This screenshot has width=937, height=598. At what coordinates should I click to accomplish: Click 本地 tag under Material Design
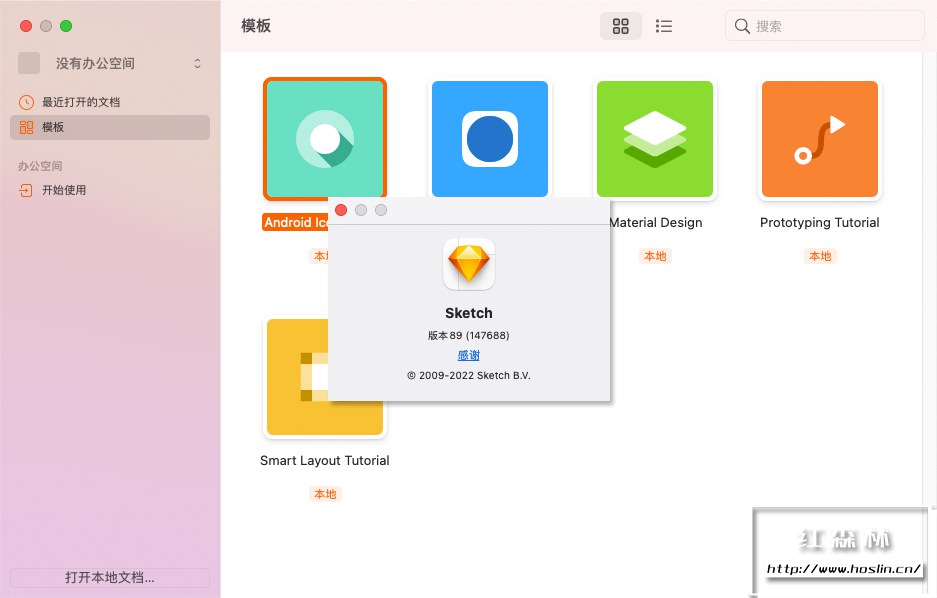point(655,256)
